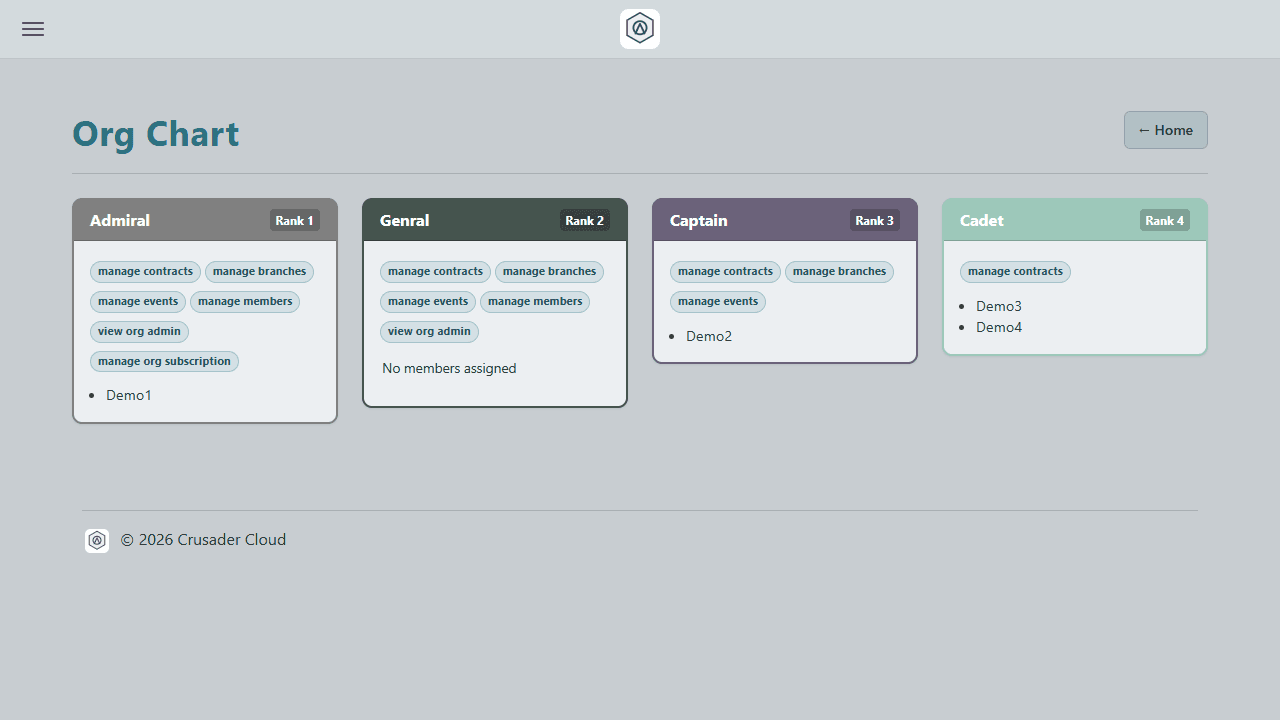Click the manage members badge under Genral
This screenshot has height=720, width=1280.
[535, 301]
